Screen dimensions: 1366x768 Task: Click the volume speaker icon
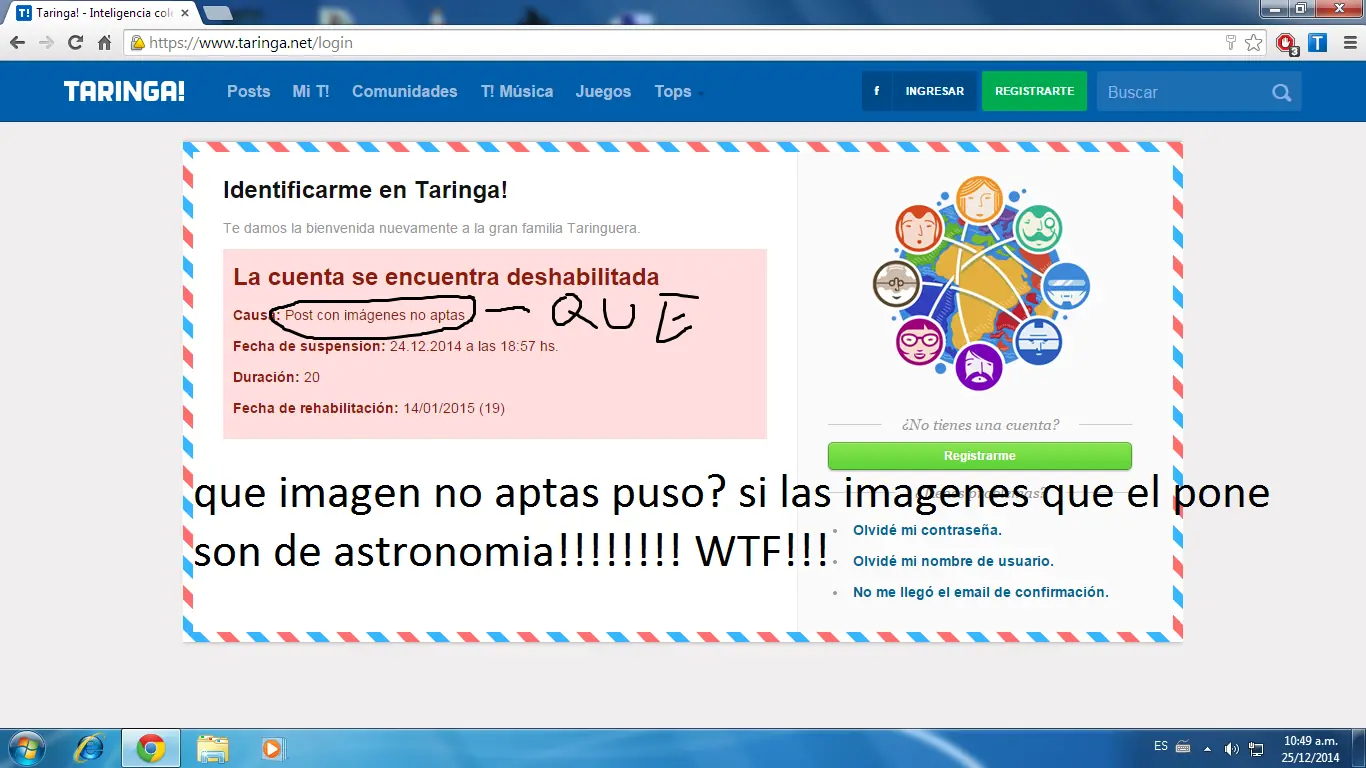pyautogui.click(x=1231, y=748)
